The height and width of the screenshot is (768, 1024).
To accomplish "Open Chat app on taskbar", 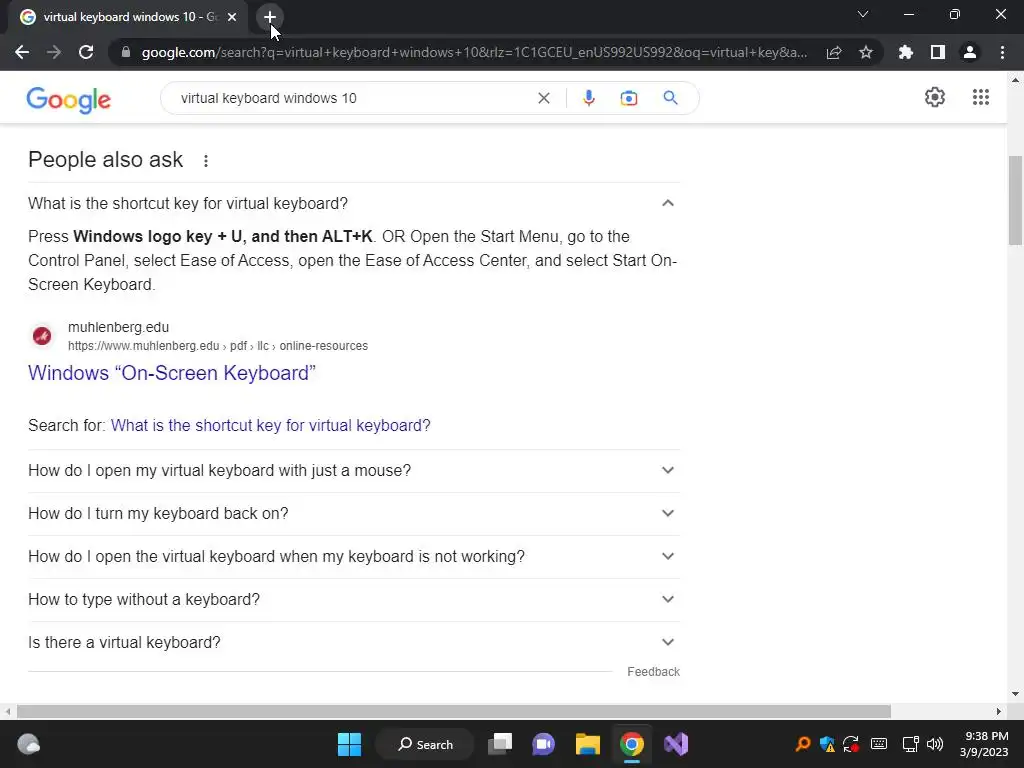I will (x=543, y=744).
